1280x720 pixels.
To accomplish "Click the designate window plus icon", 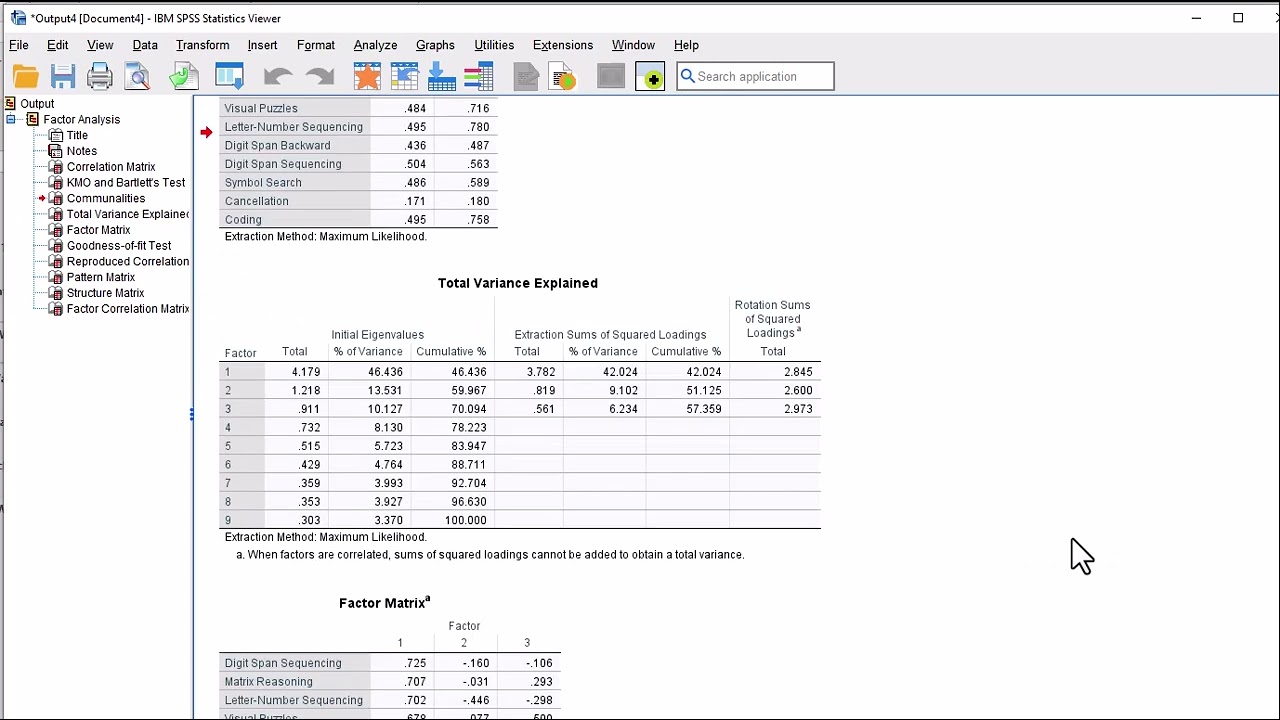I will click(x=650, y=76).
